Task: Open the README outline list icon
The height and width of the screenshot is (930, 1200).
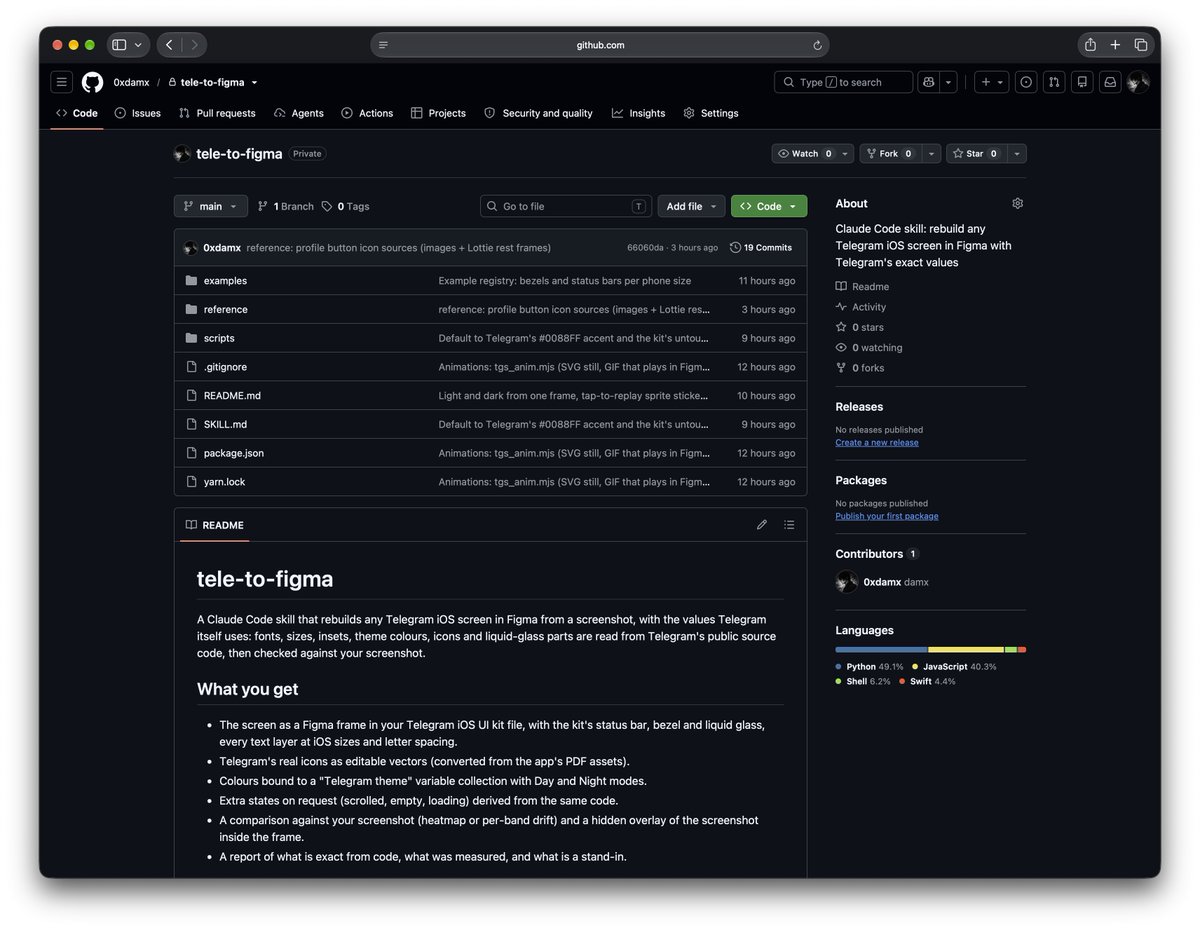Action: tap(789, 525)
